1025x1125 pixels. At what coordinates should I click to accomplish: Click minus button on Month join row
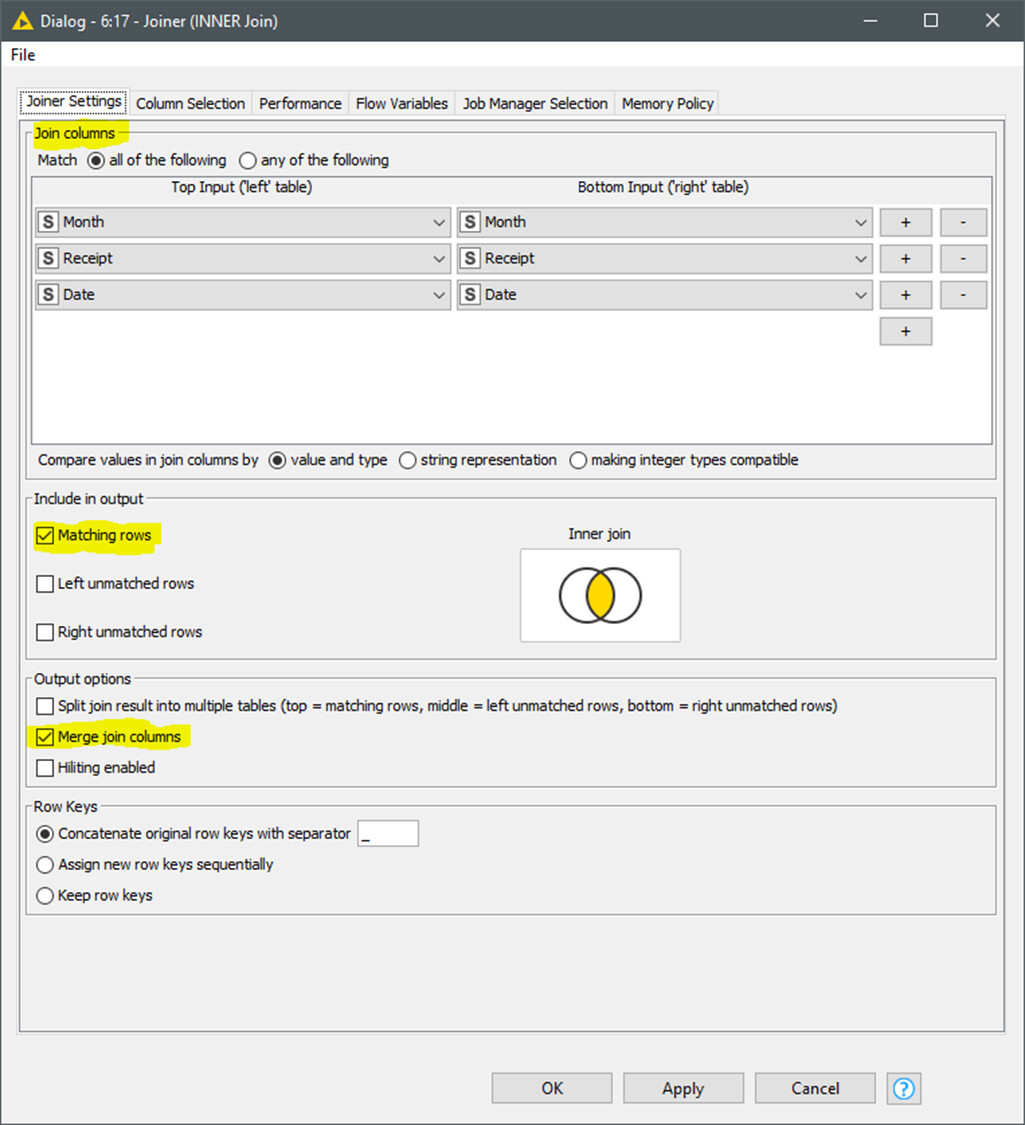click(963, 222)
